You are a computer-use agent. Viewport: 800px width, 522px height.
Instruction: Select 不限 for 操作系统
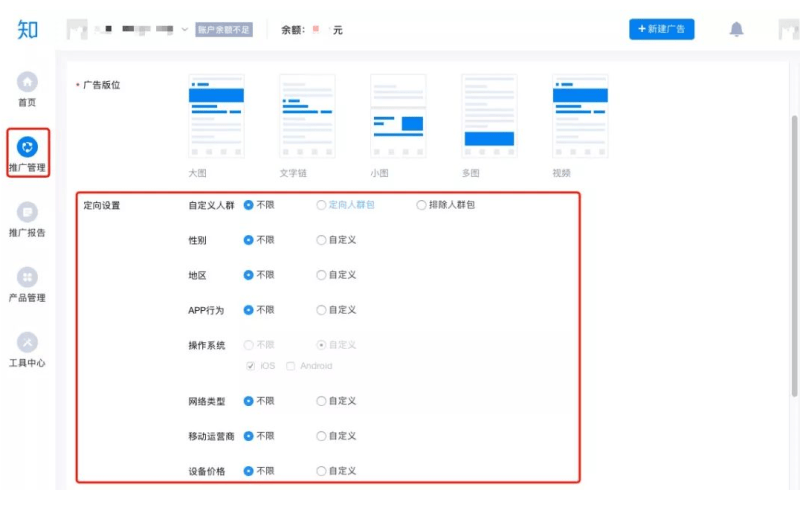tap(248, 345)
